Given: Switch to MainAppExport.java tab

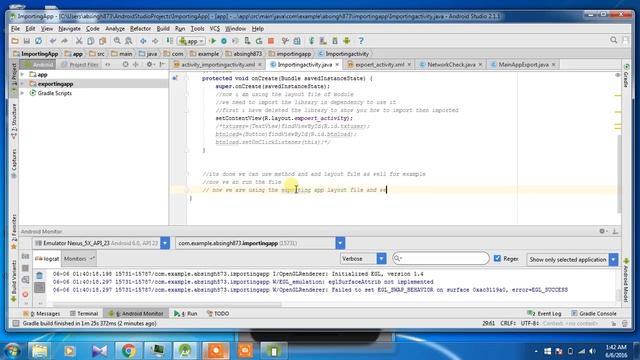Looking at the screenshot, I should pyautogui.click(x=523, y=64).
